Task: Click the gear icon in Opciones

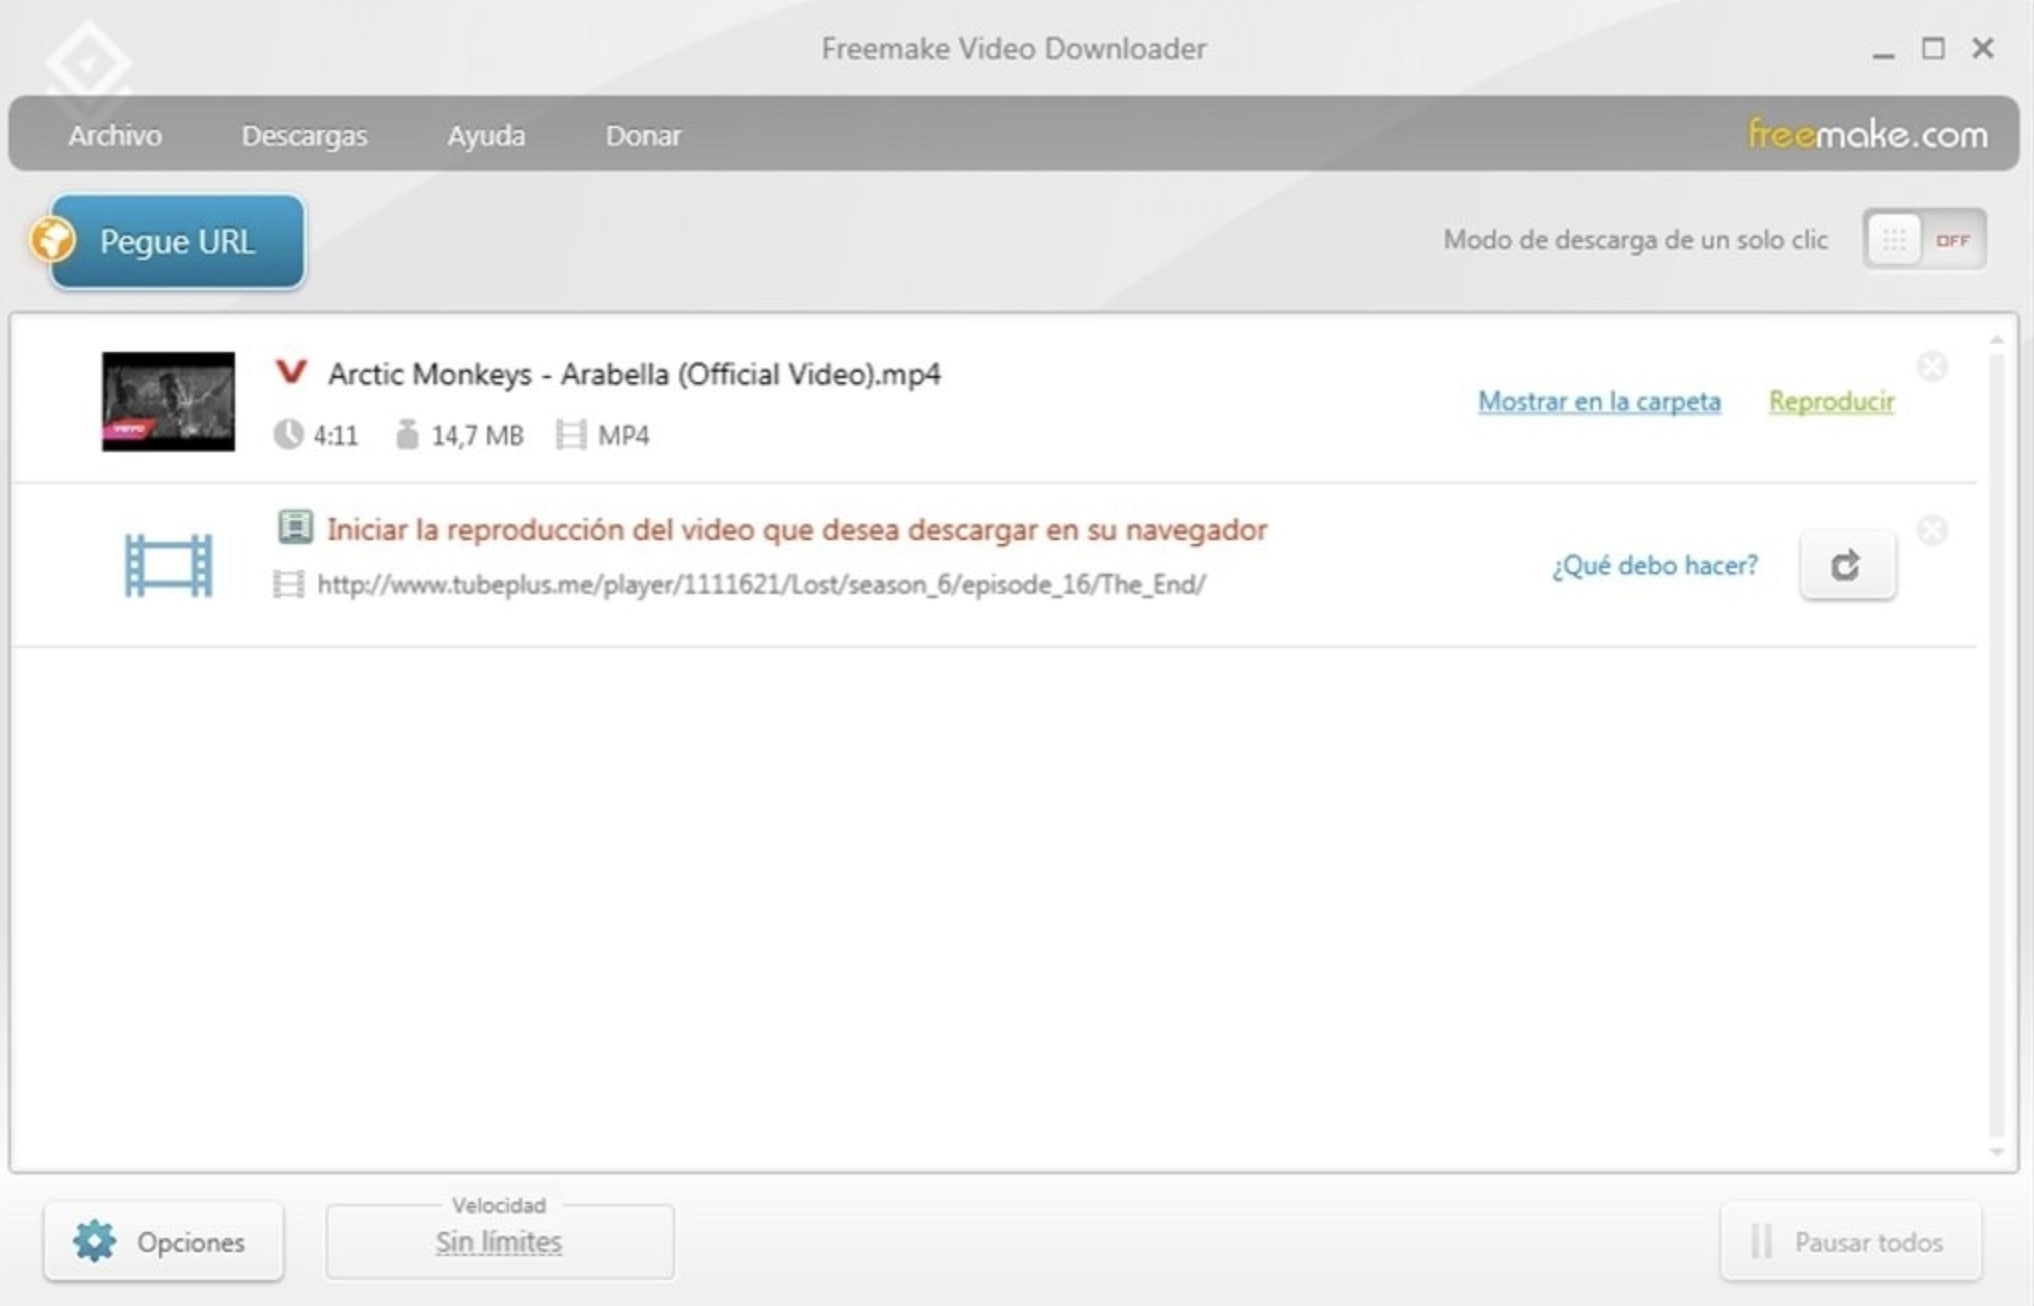Action: point(95,1241)
